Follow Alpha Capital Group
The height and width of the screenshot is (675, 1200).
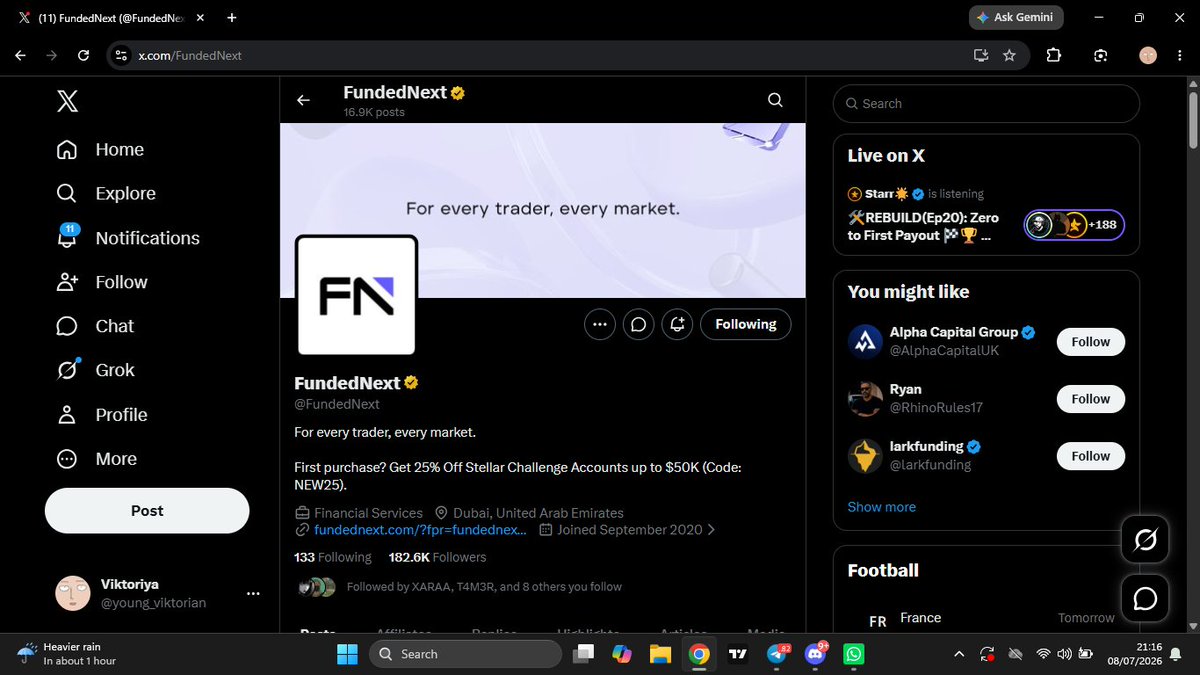(1091, 342)
